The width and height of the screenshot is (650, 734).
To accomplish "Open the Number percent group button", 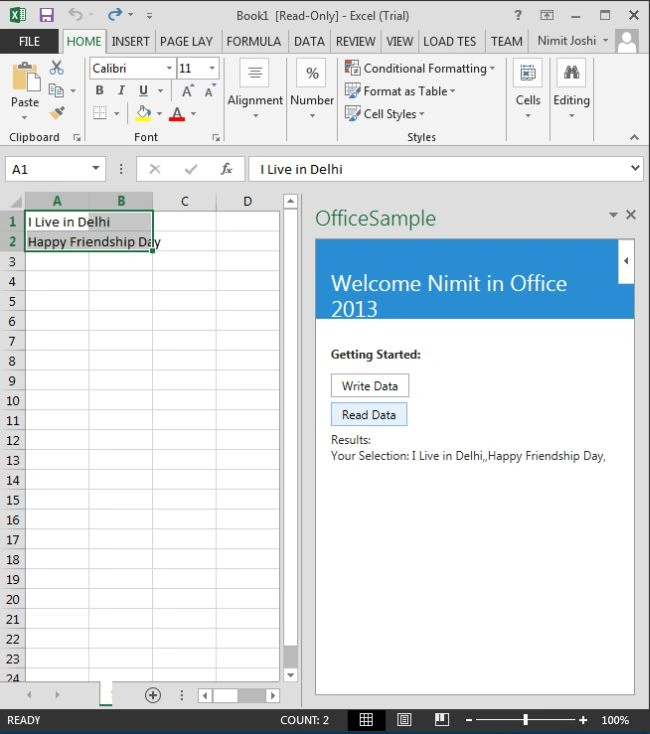I will 312,88.
